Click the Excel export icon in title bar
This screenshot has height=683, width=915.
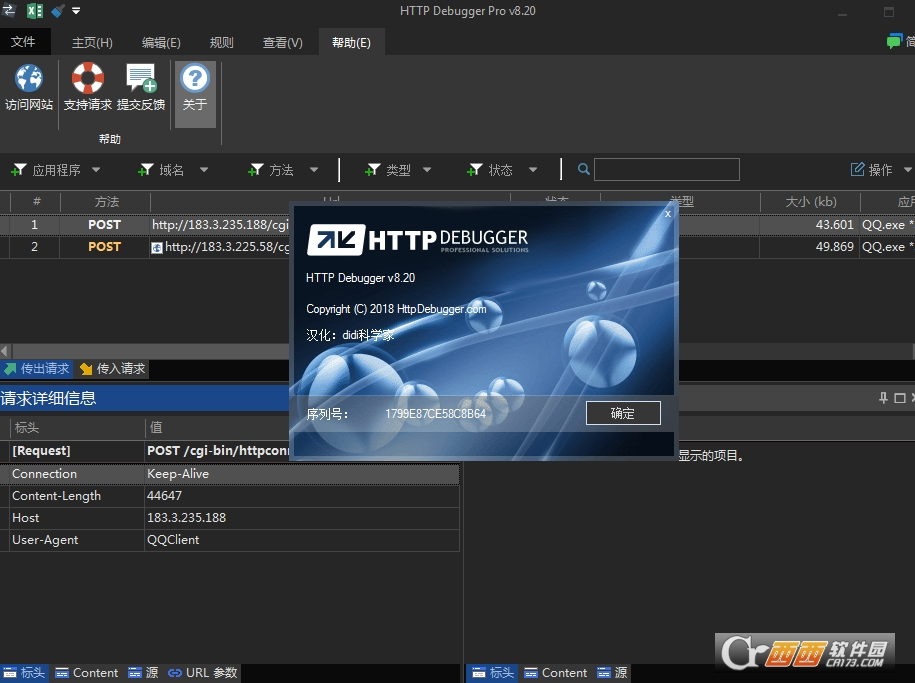(x=35, y=11)
